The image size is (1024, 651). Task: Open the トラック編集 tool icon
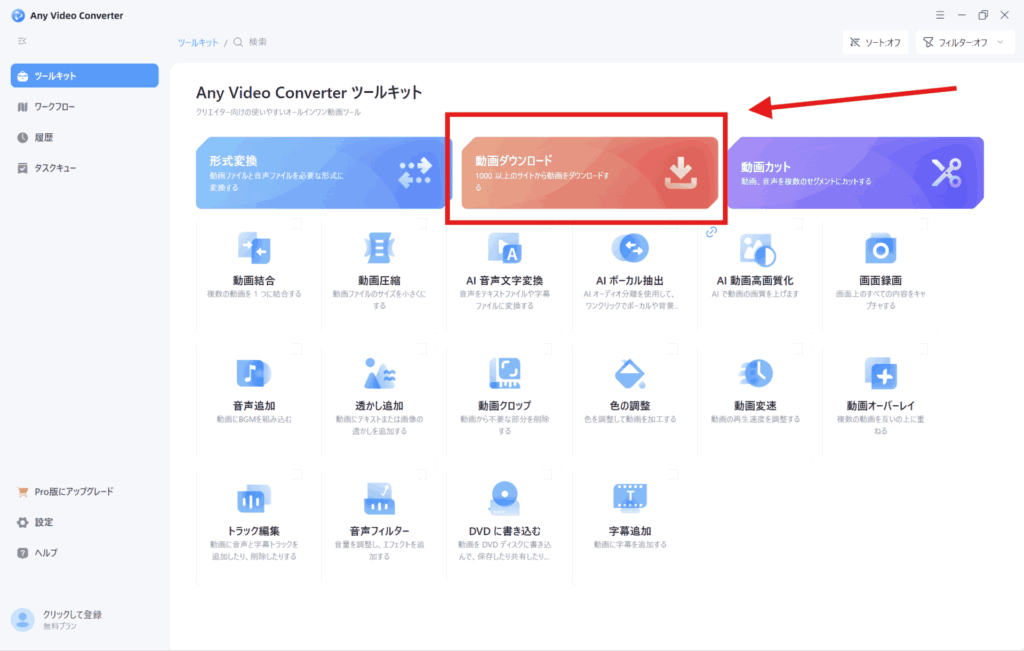click(253, 500)
